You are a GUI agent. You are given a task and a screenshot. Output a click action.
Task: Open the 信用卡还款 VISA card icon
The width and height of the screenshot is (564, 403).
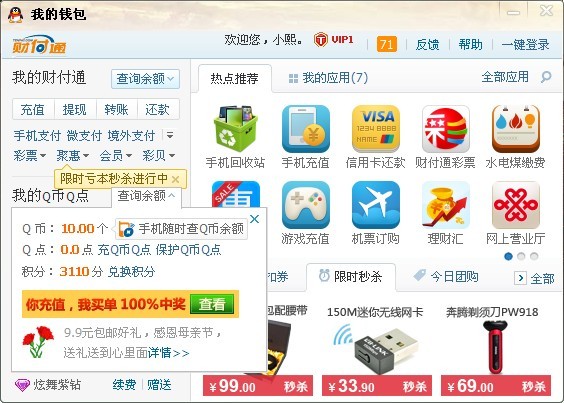click(376, 129)
